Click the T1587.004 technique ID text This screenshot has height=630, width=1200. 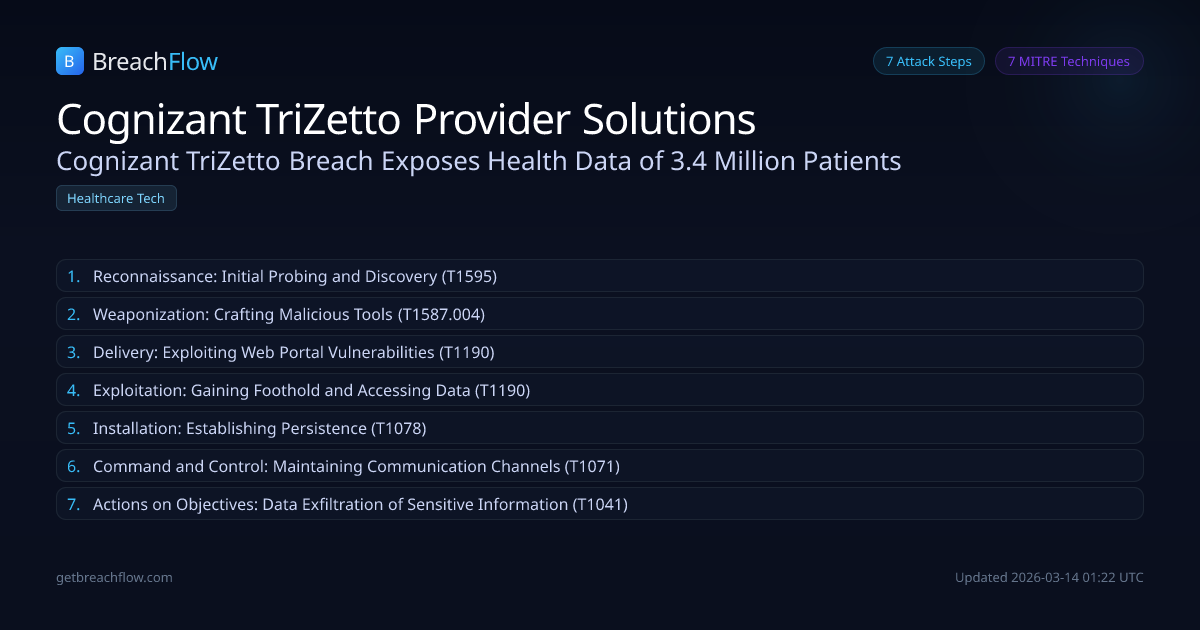click(x=441, y=314)
